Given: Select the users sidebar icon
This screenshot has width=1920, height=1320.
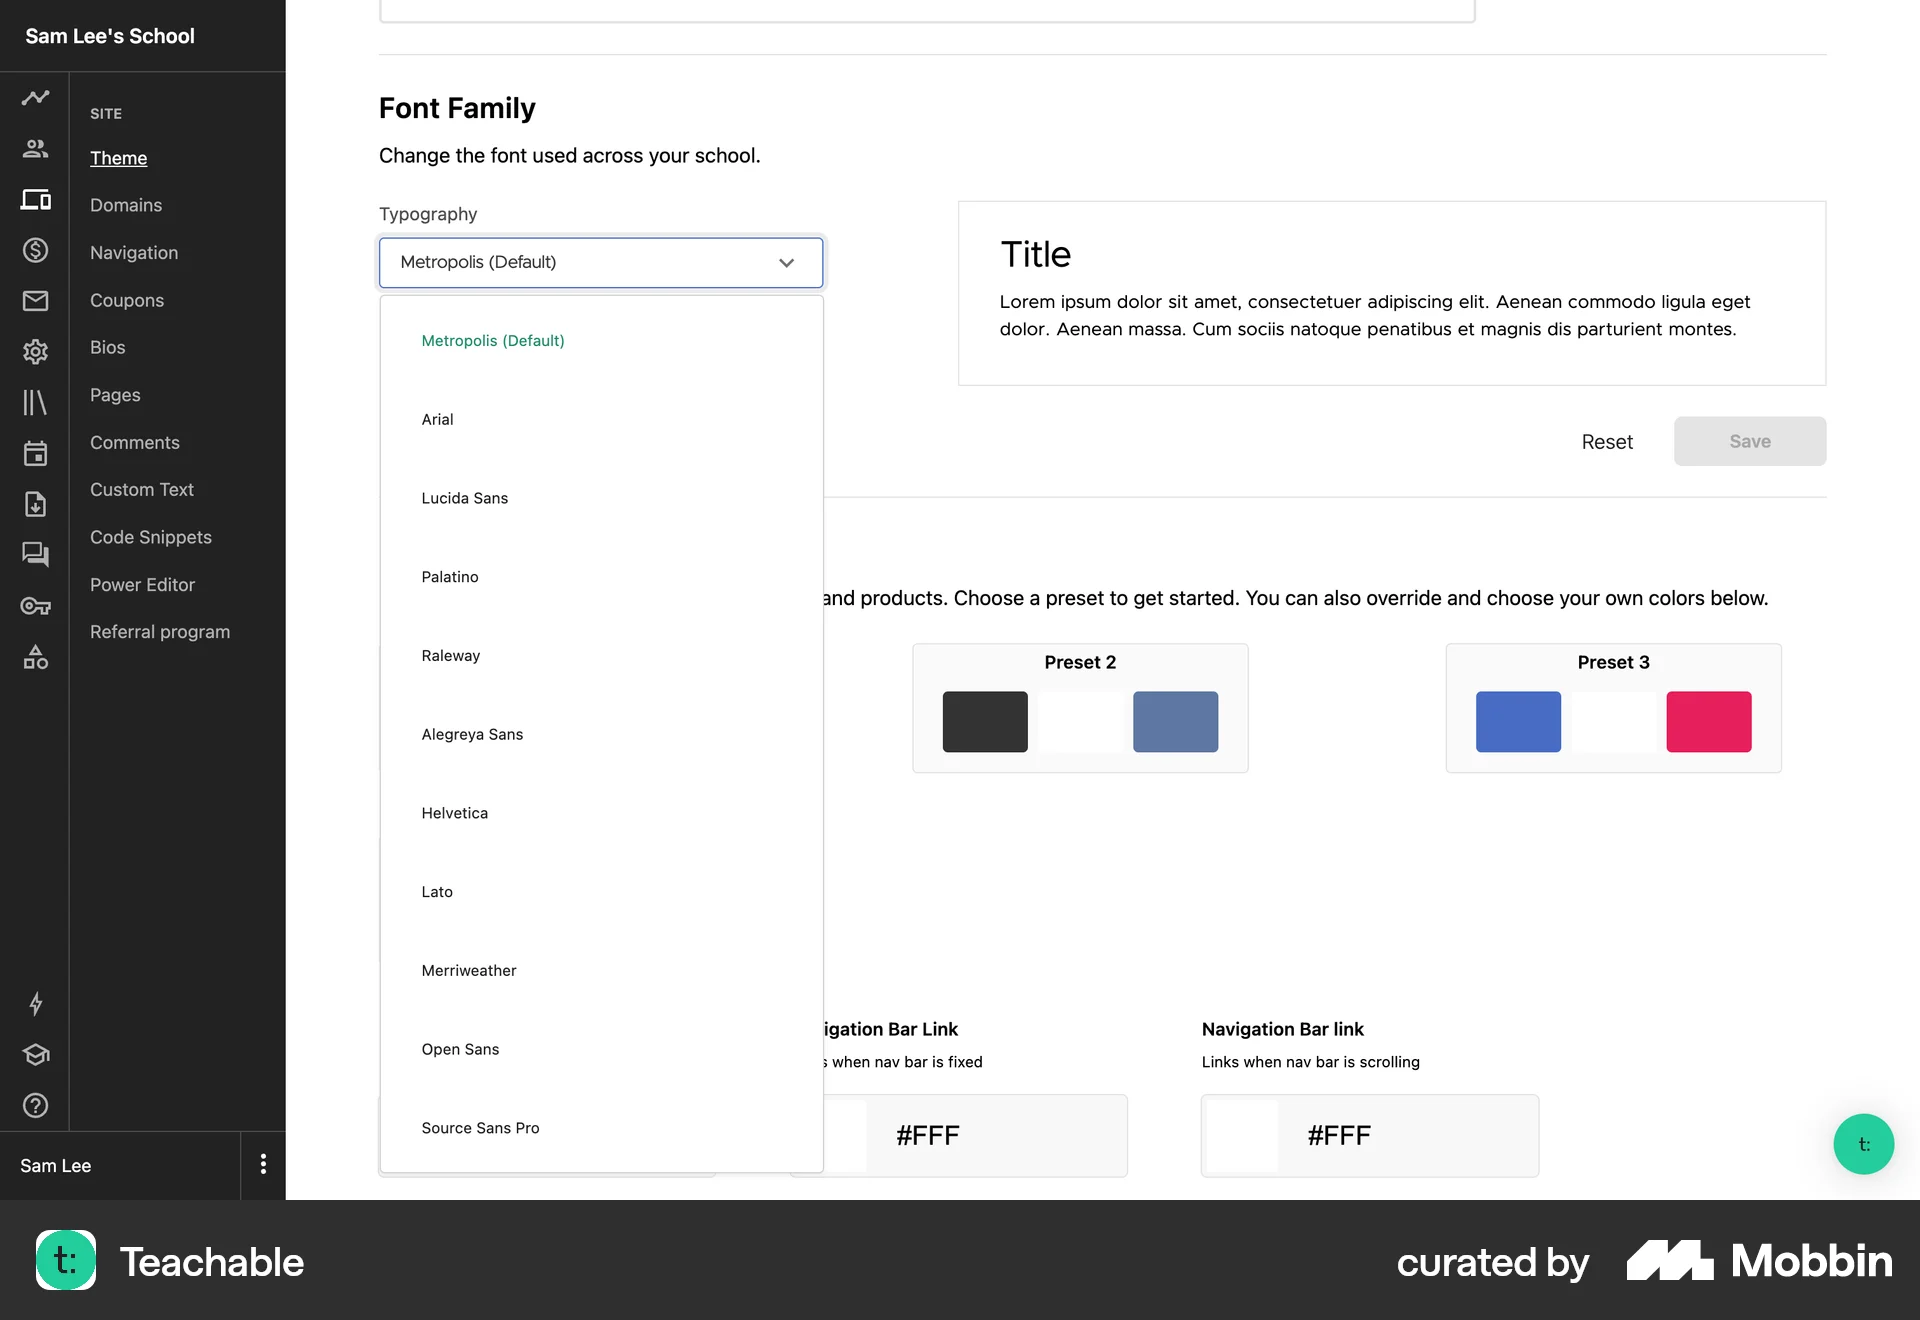Looking at the screenshot, I should pos(36,148).
